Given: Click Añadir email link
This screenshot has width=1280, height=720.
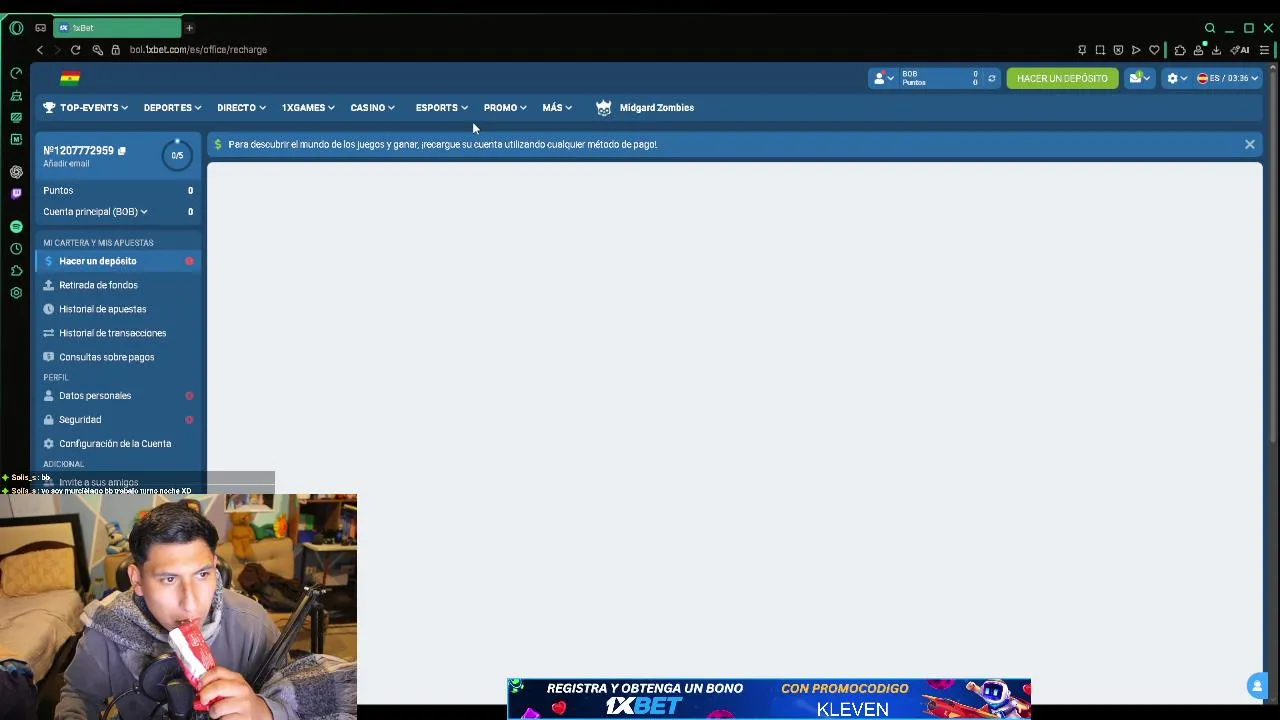Looking at the screenshot, I should (66, 163).
